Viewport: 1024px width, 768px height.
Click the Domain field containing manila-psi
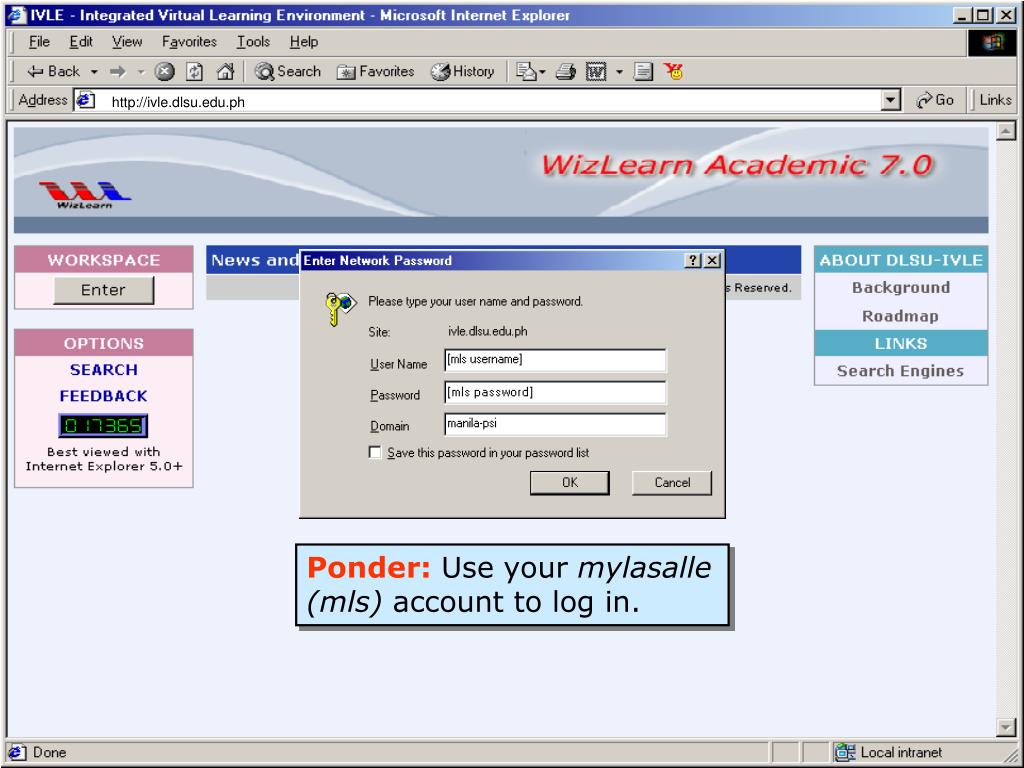555,424
